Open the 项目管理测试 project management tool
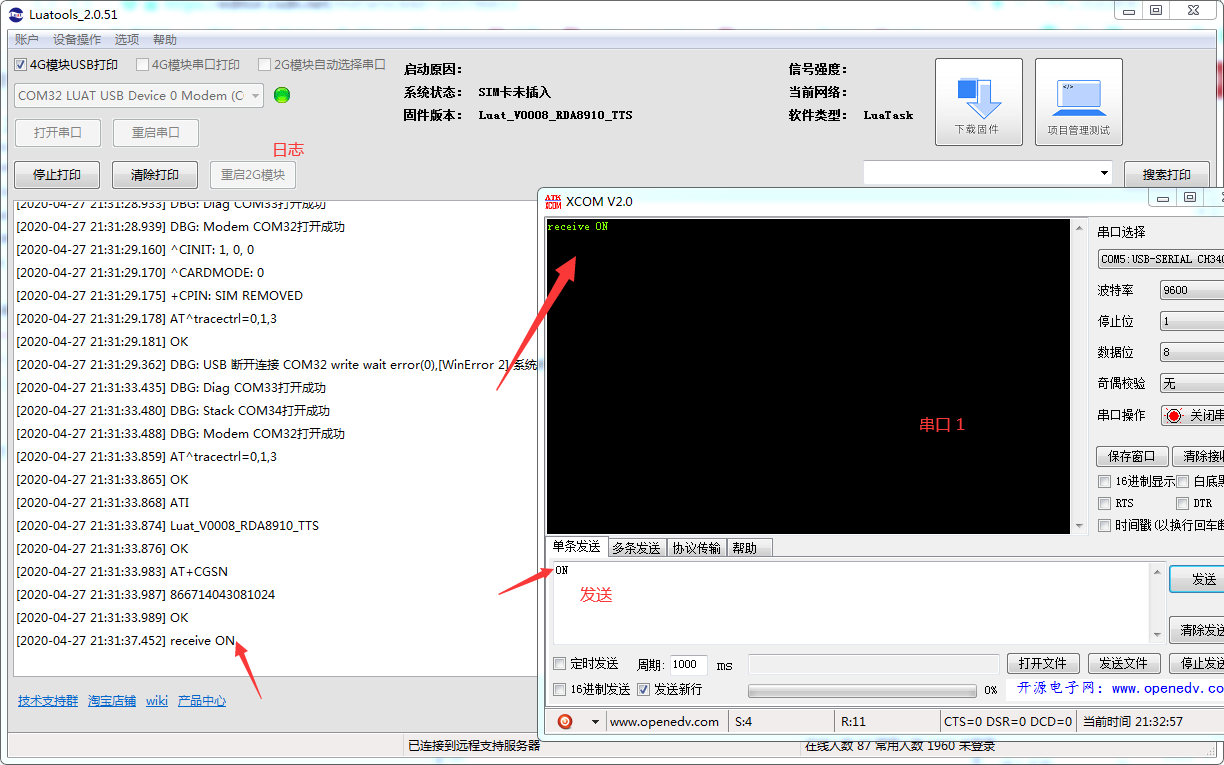Viewport: 1224px width, 765px height. (x=1078, y=102)
